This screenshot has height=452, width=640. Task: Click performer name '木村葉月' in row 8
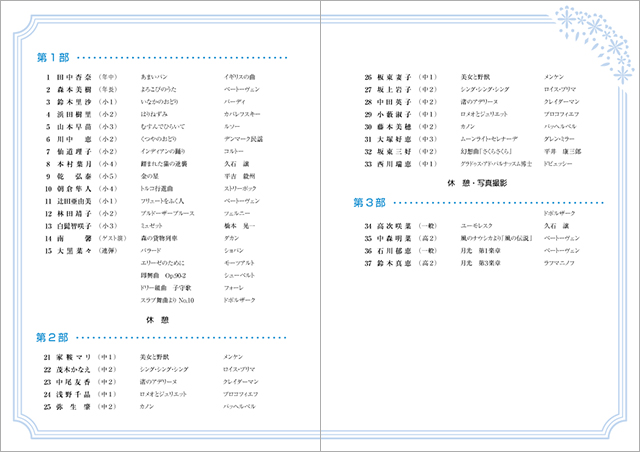point(74,164)
